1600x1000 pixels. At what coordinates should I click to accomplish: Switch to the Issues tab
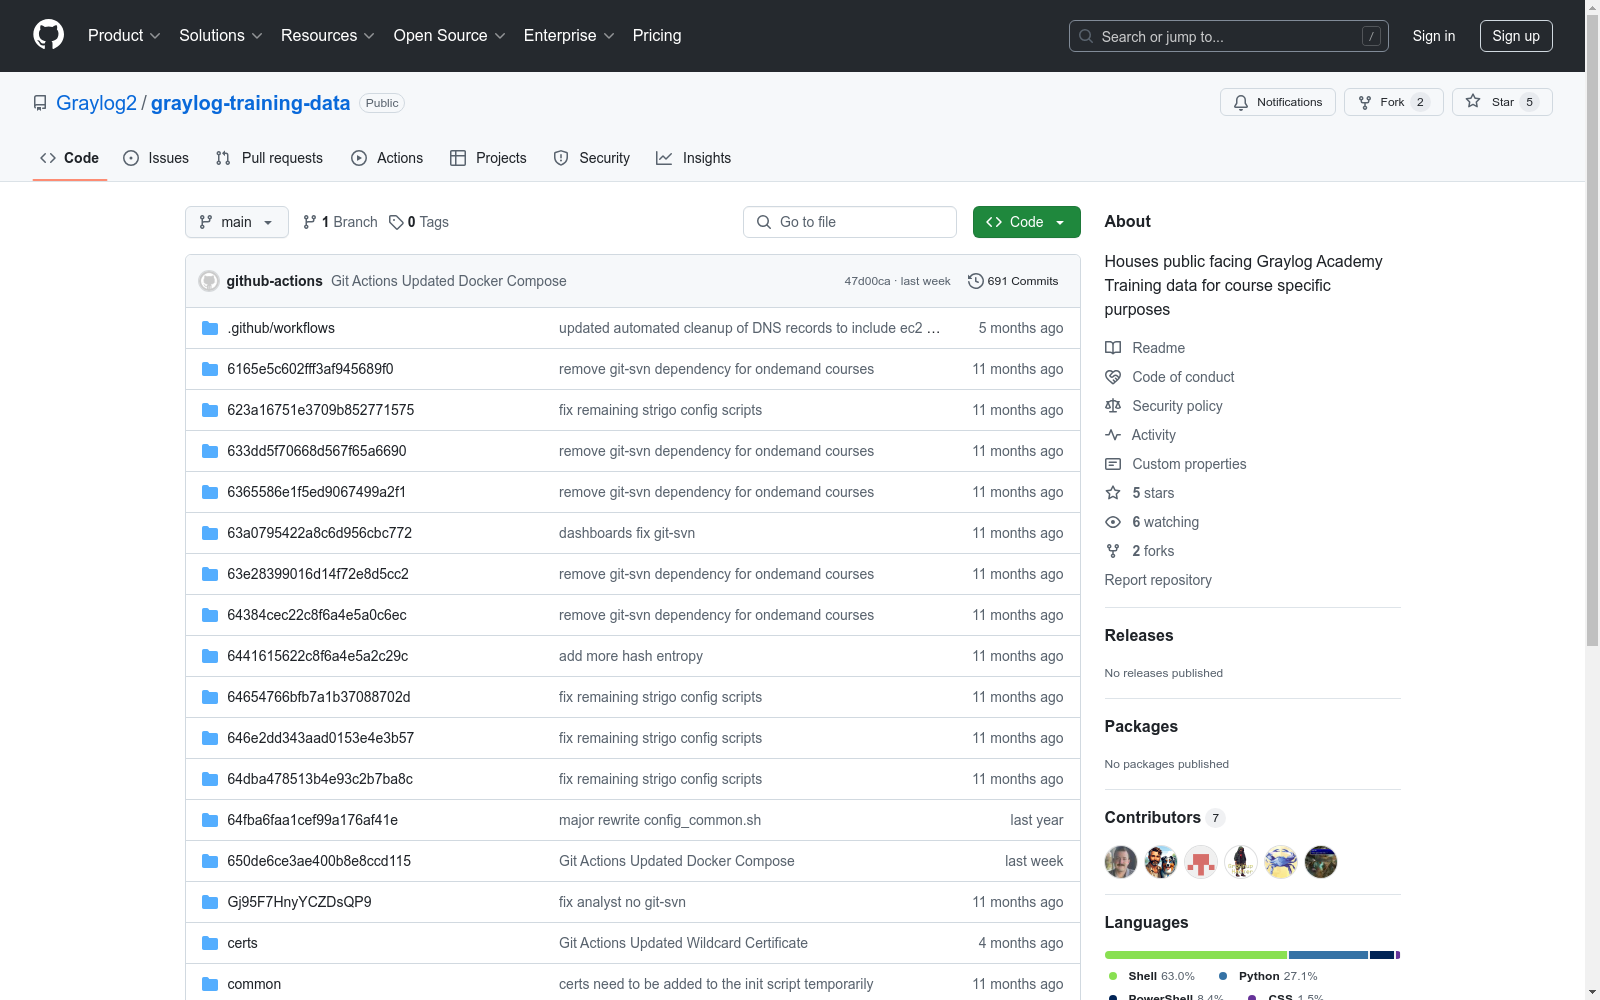point(156,158)
